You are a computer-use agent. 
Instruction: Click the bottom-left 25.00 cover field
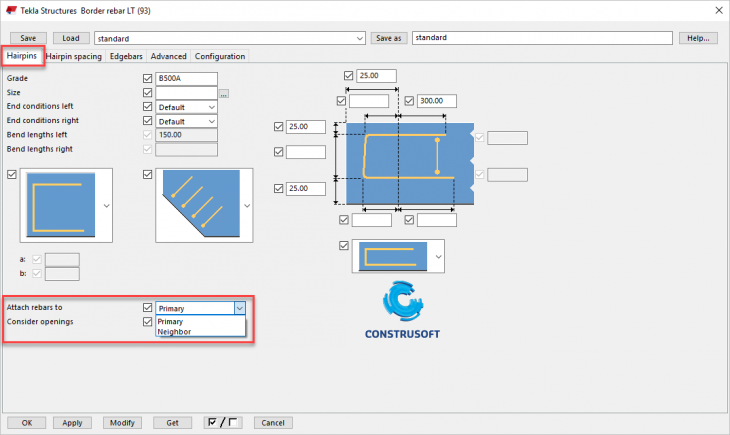(x=305, y=189)
